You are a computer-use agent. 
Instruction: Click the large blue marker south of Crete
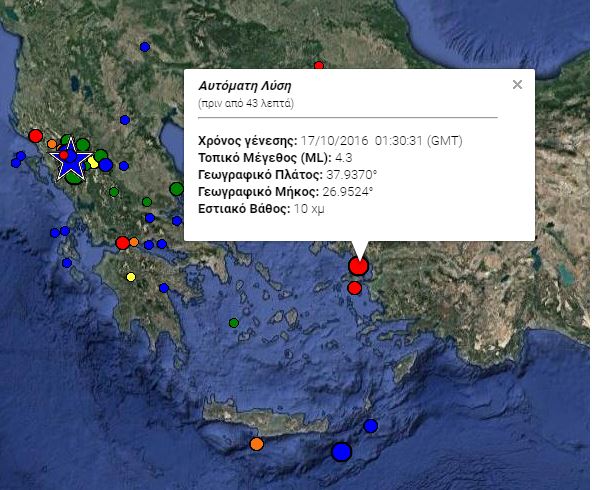click(342, 451)
